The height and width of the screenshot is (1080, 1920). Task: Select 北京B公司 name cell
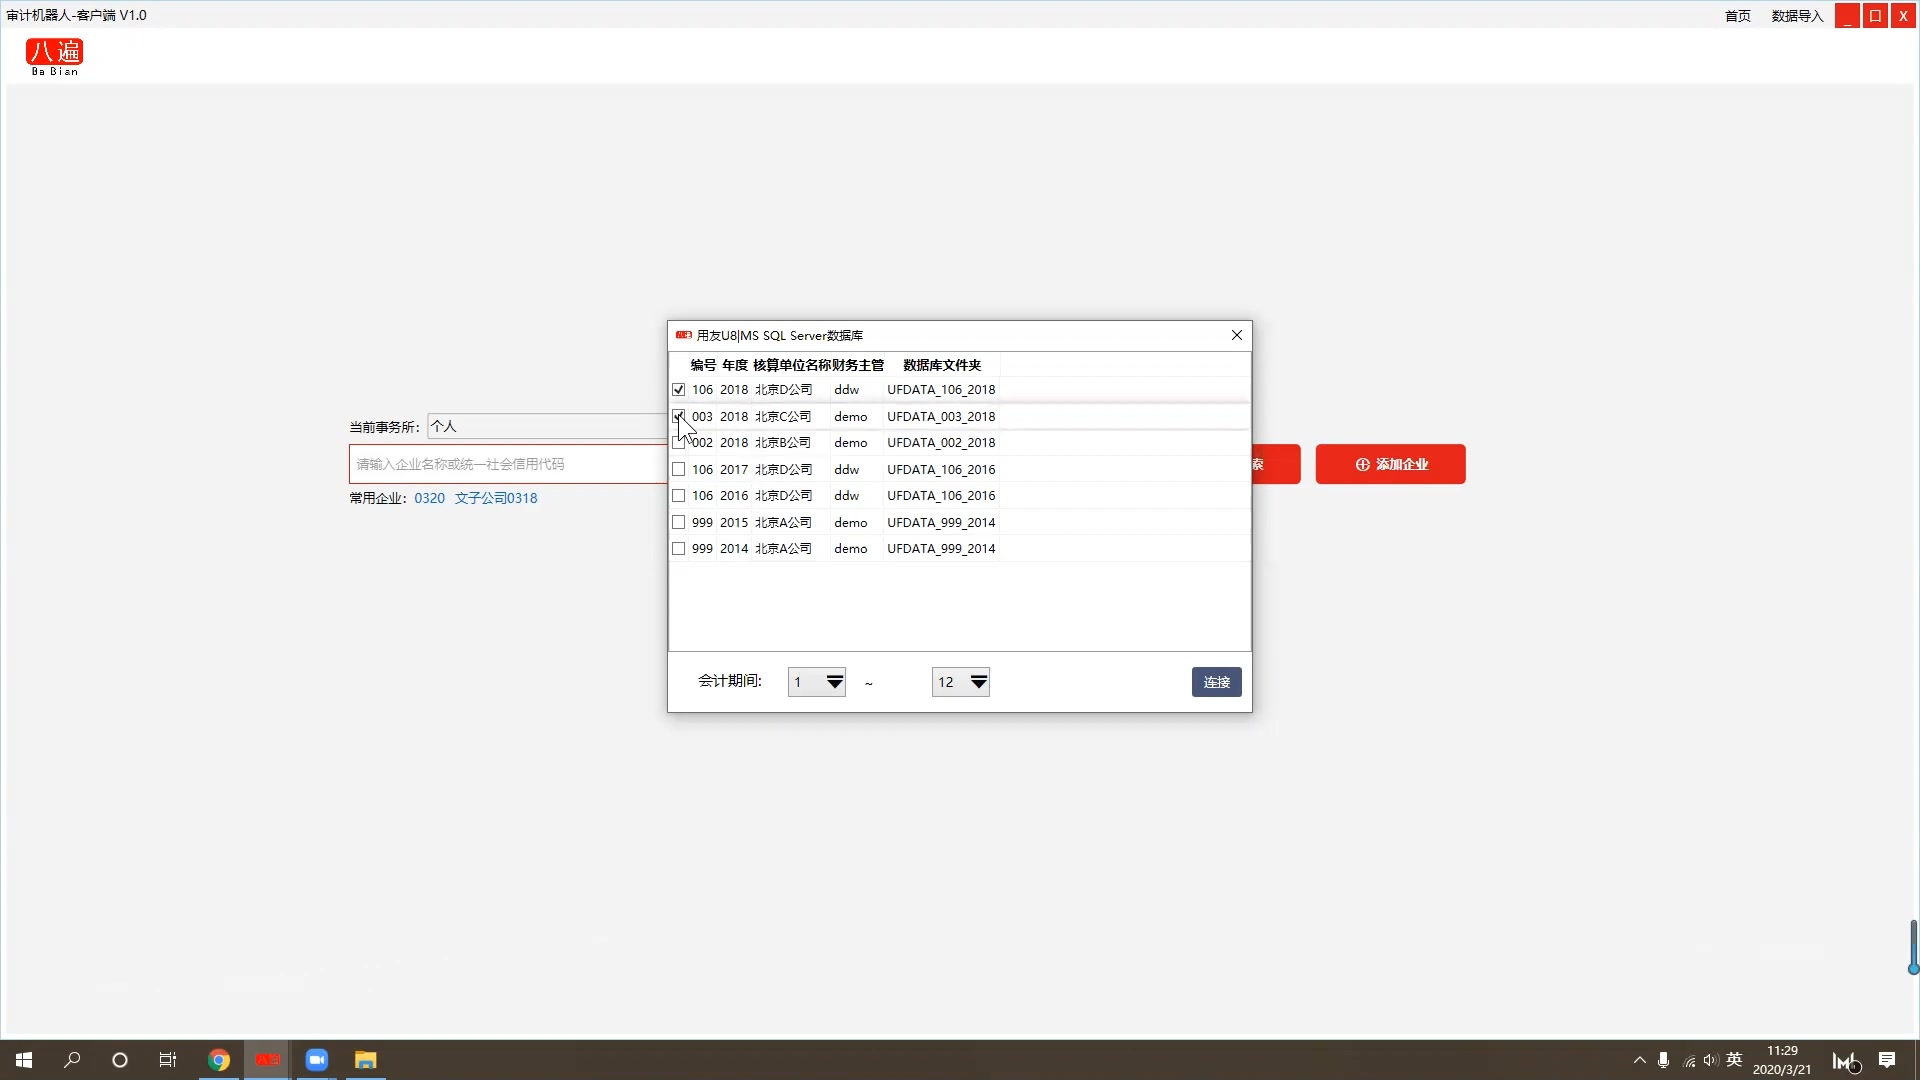click(783, 443)
